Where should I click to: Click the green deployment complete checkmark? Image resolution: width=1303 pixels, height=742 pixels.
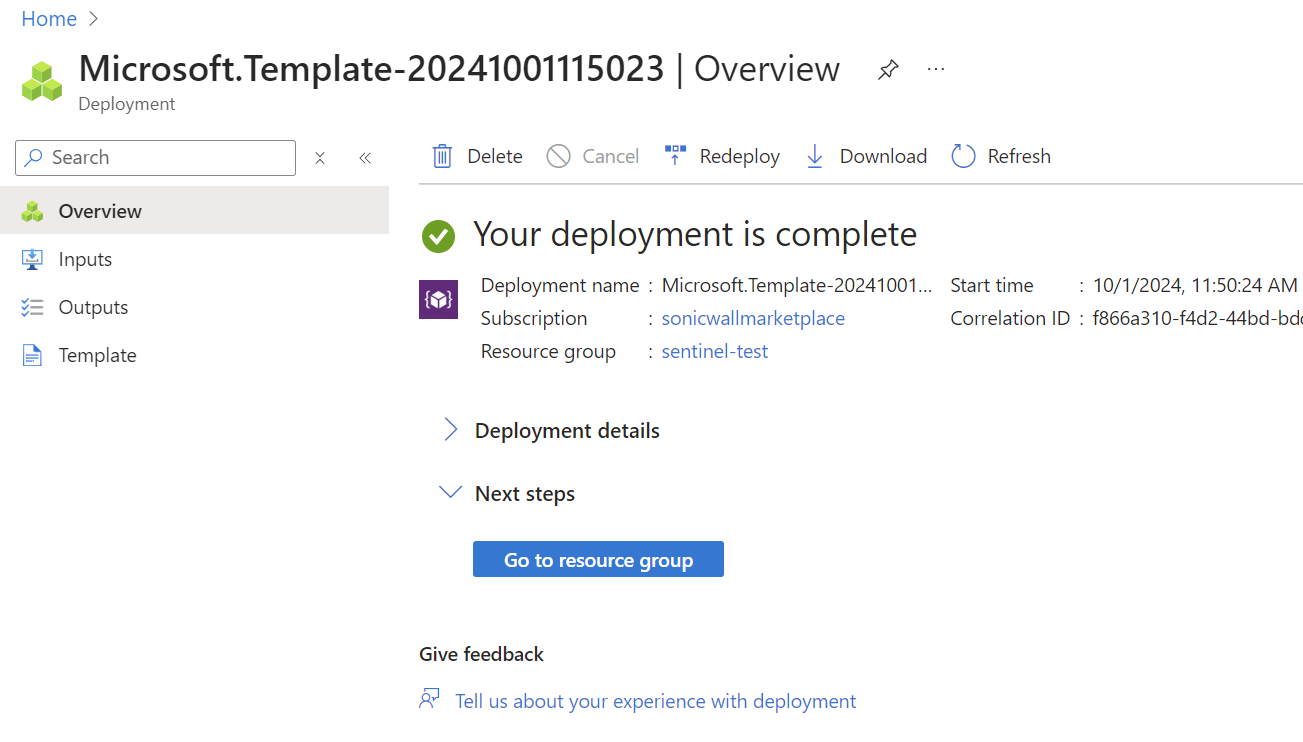[x=438, y=237]
